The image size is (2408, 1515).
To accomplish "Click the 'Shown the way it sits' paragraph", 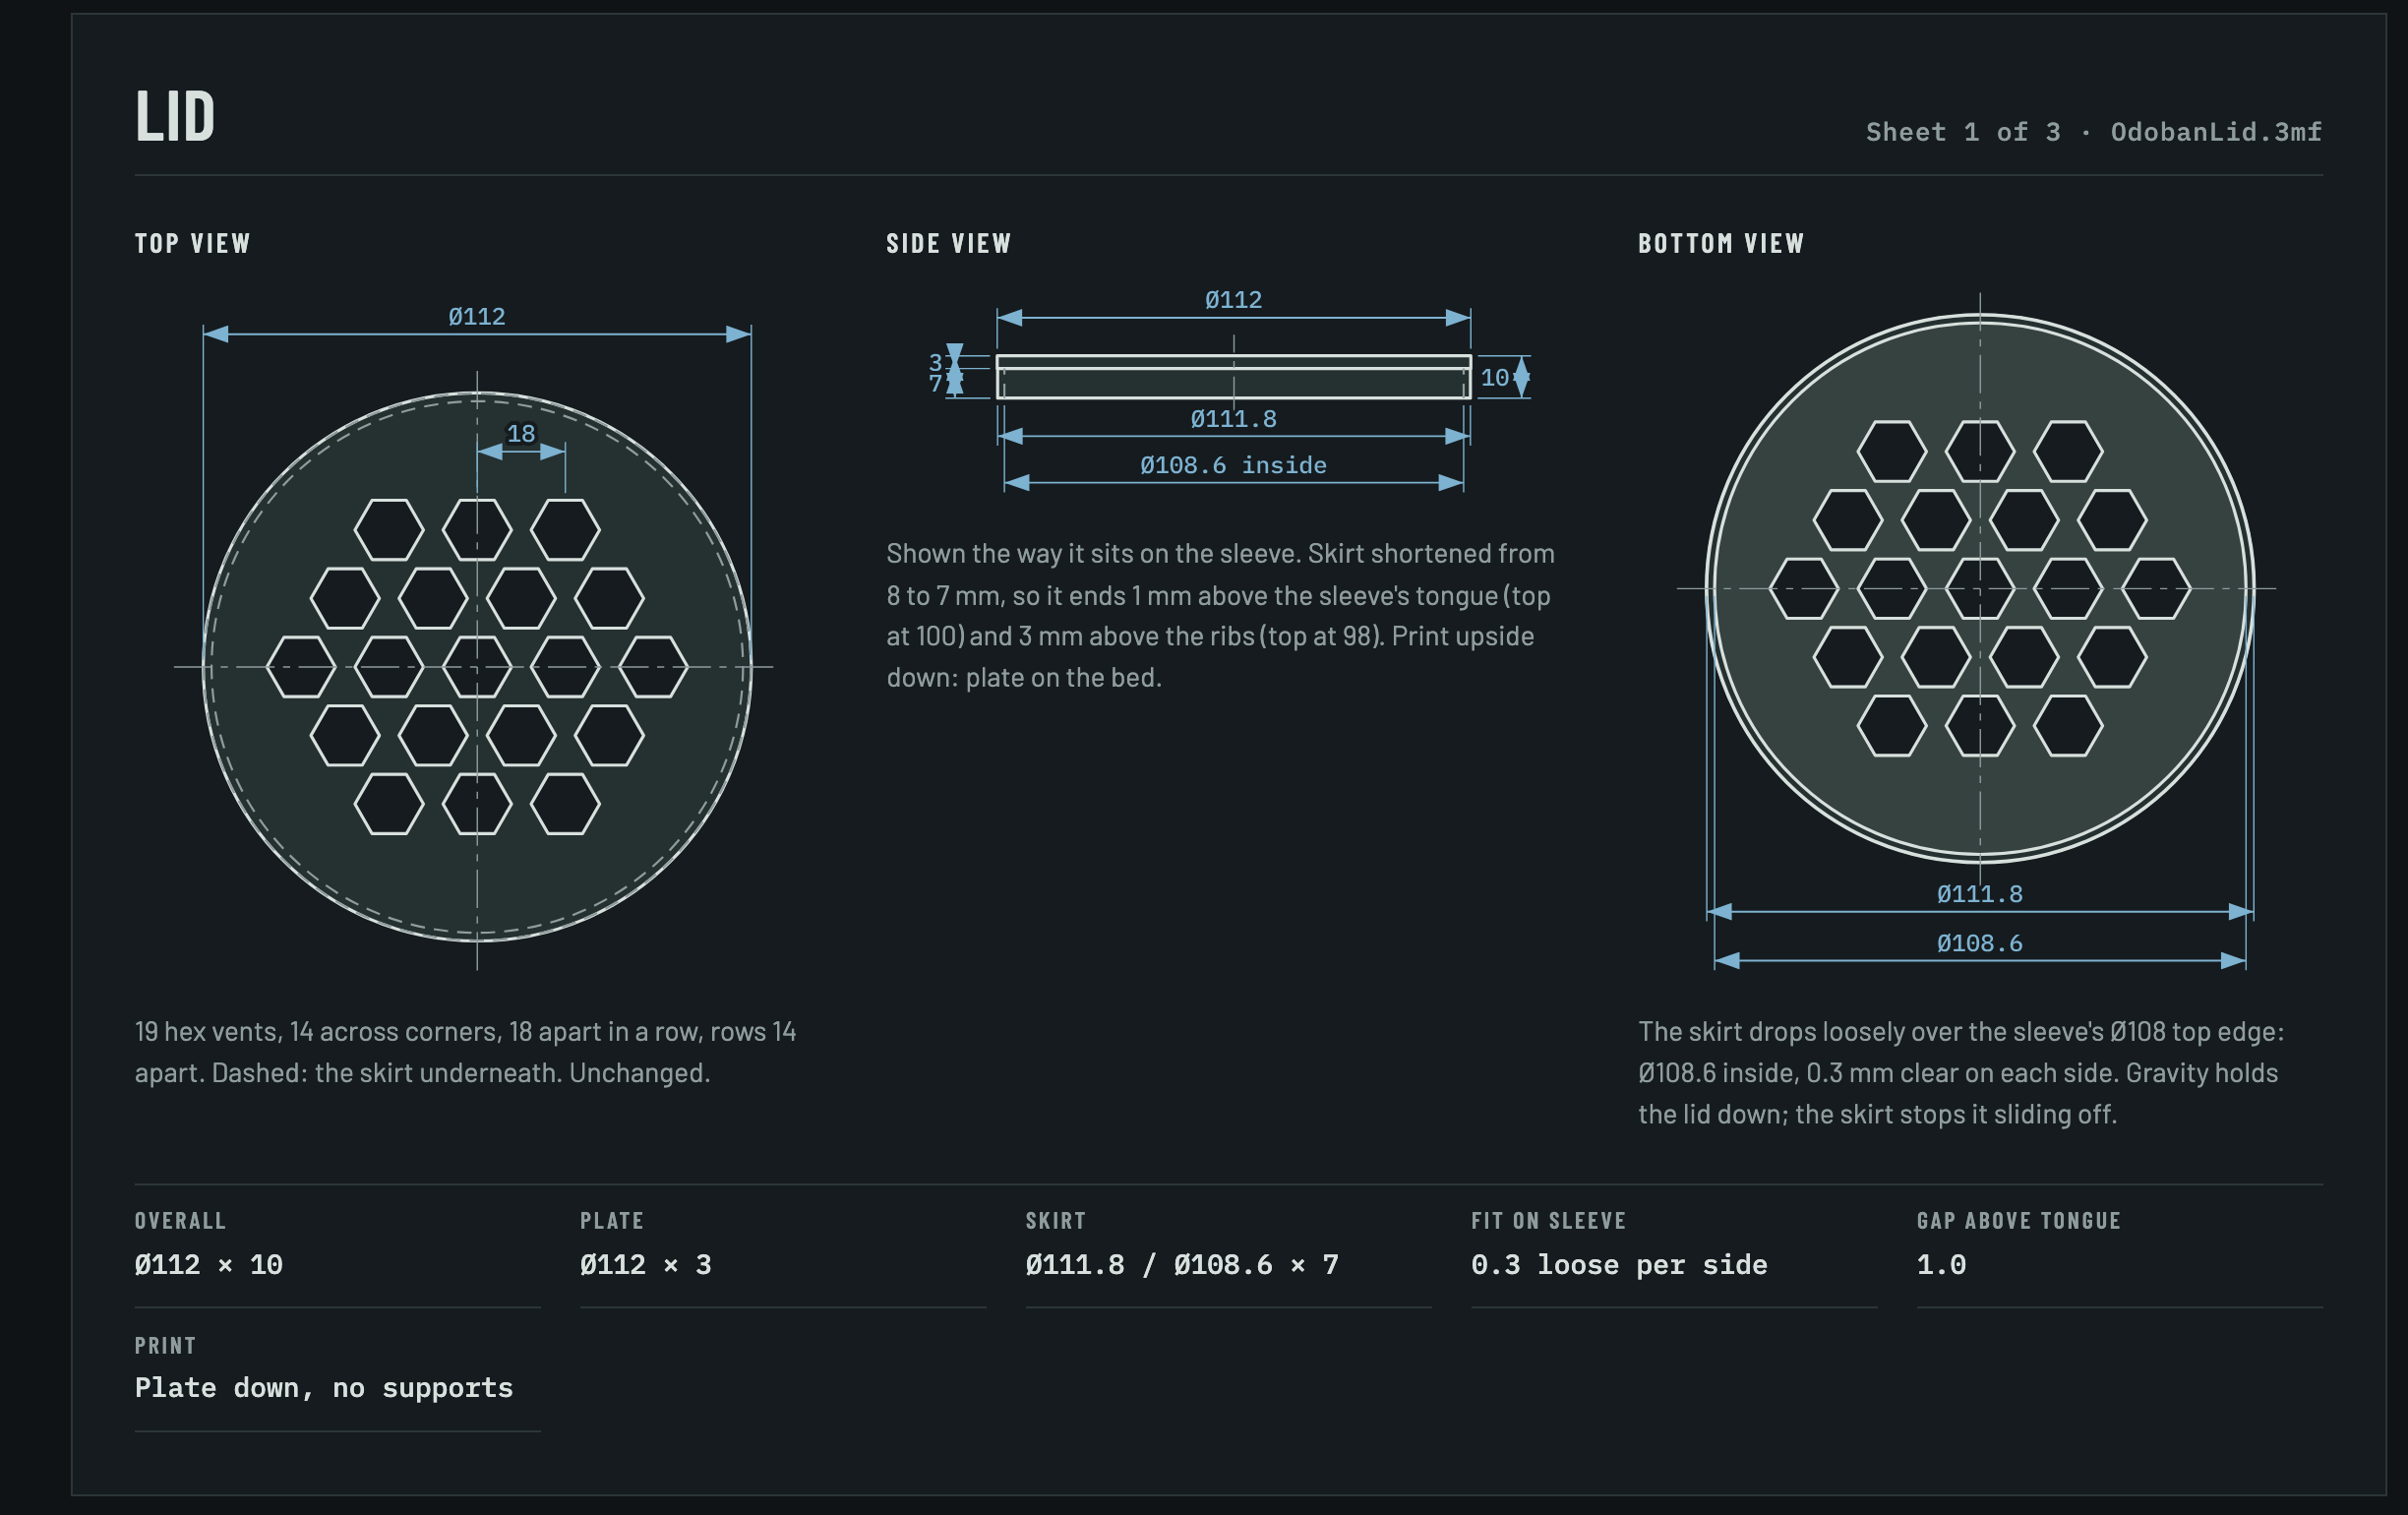I will 1220,615.
